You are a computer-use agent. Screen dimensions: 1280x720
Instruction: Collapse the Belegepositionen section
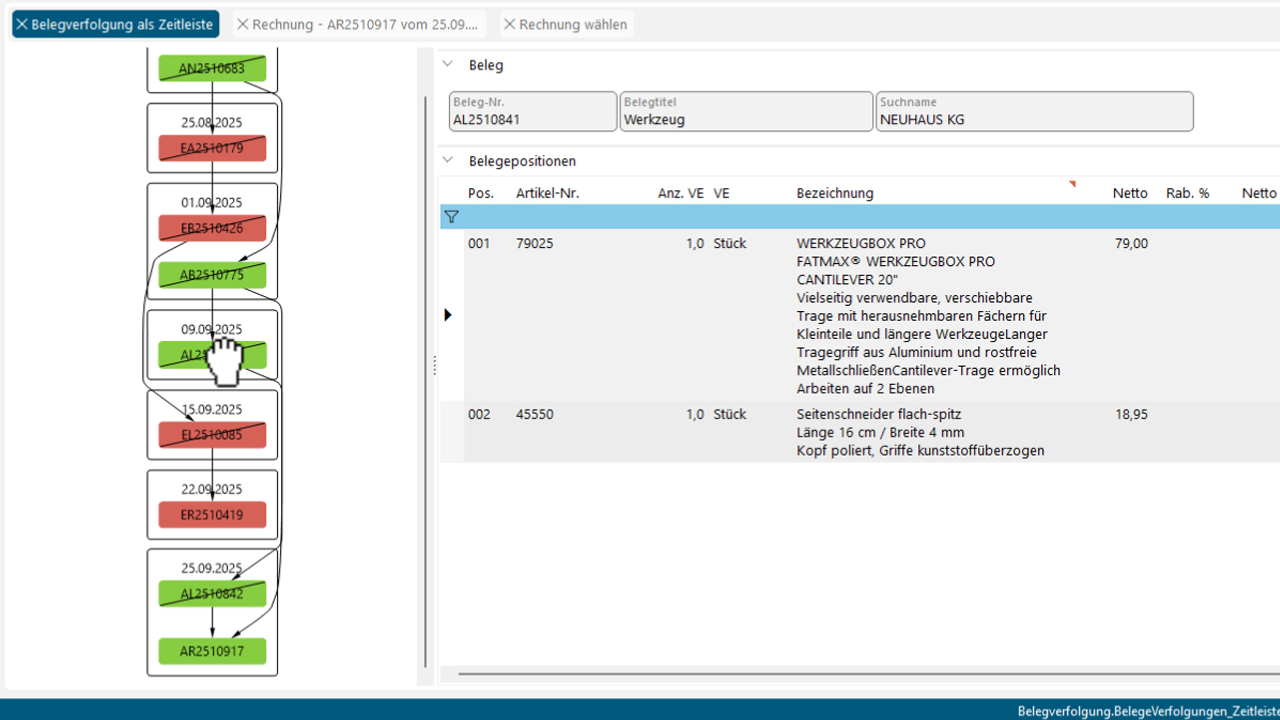(x=448, y=161)
